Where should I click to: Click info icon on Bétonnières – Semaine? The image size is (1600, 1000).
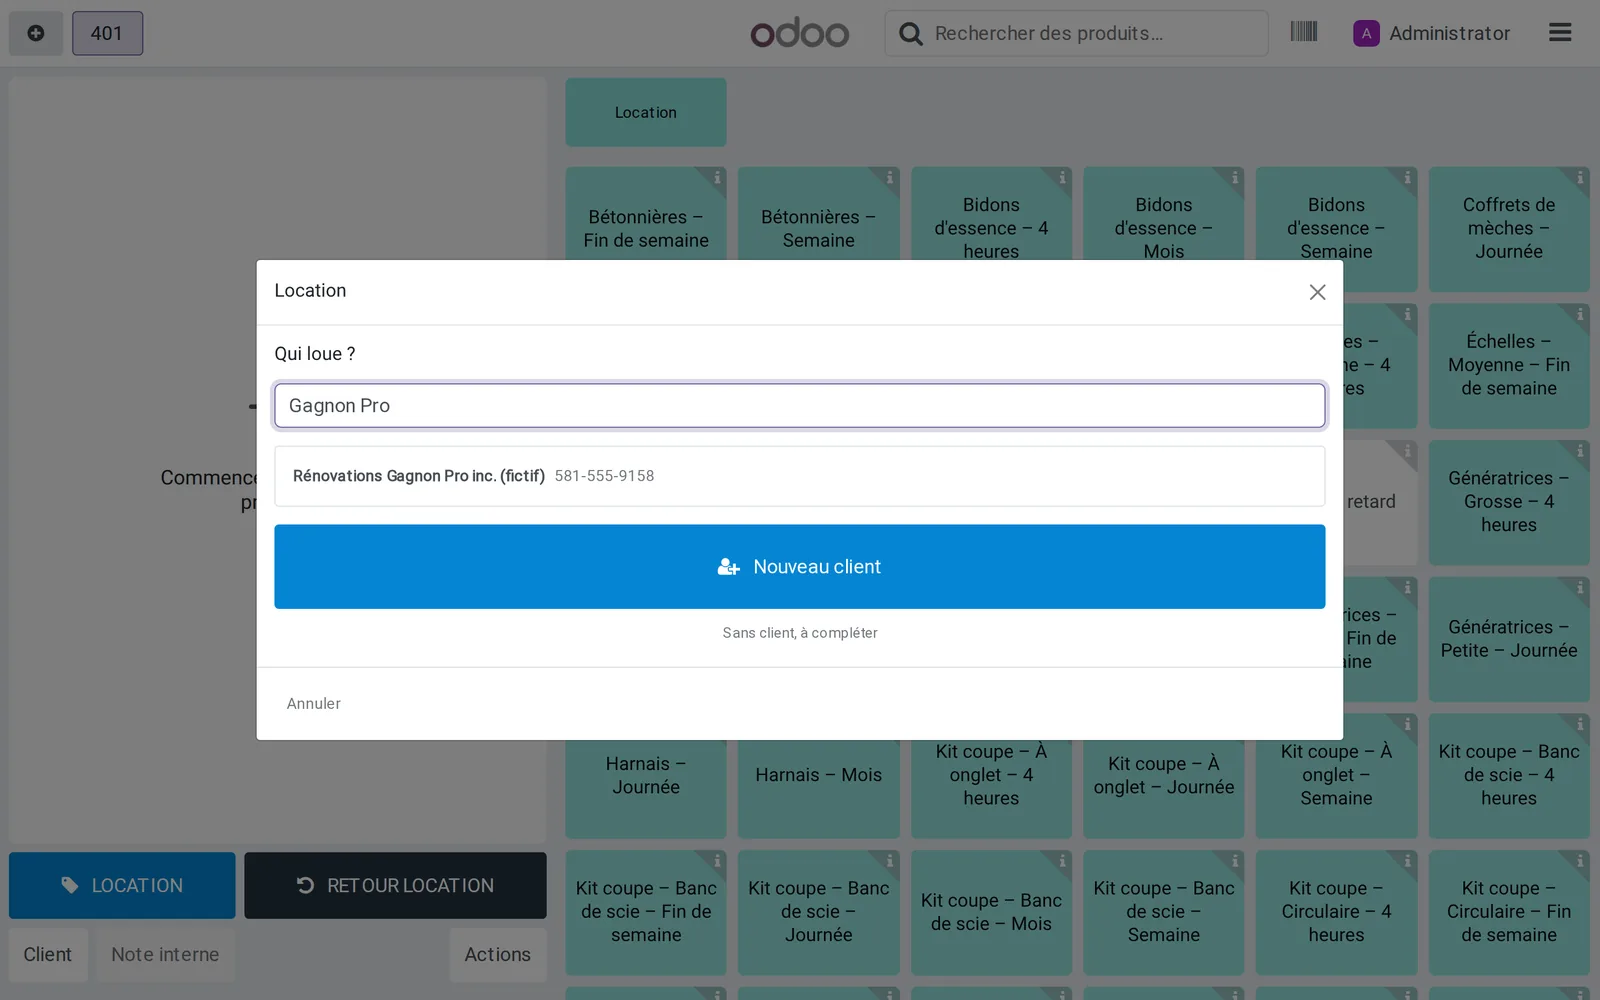[x=889, y=178]
